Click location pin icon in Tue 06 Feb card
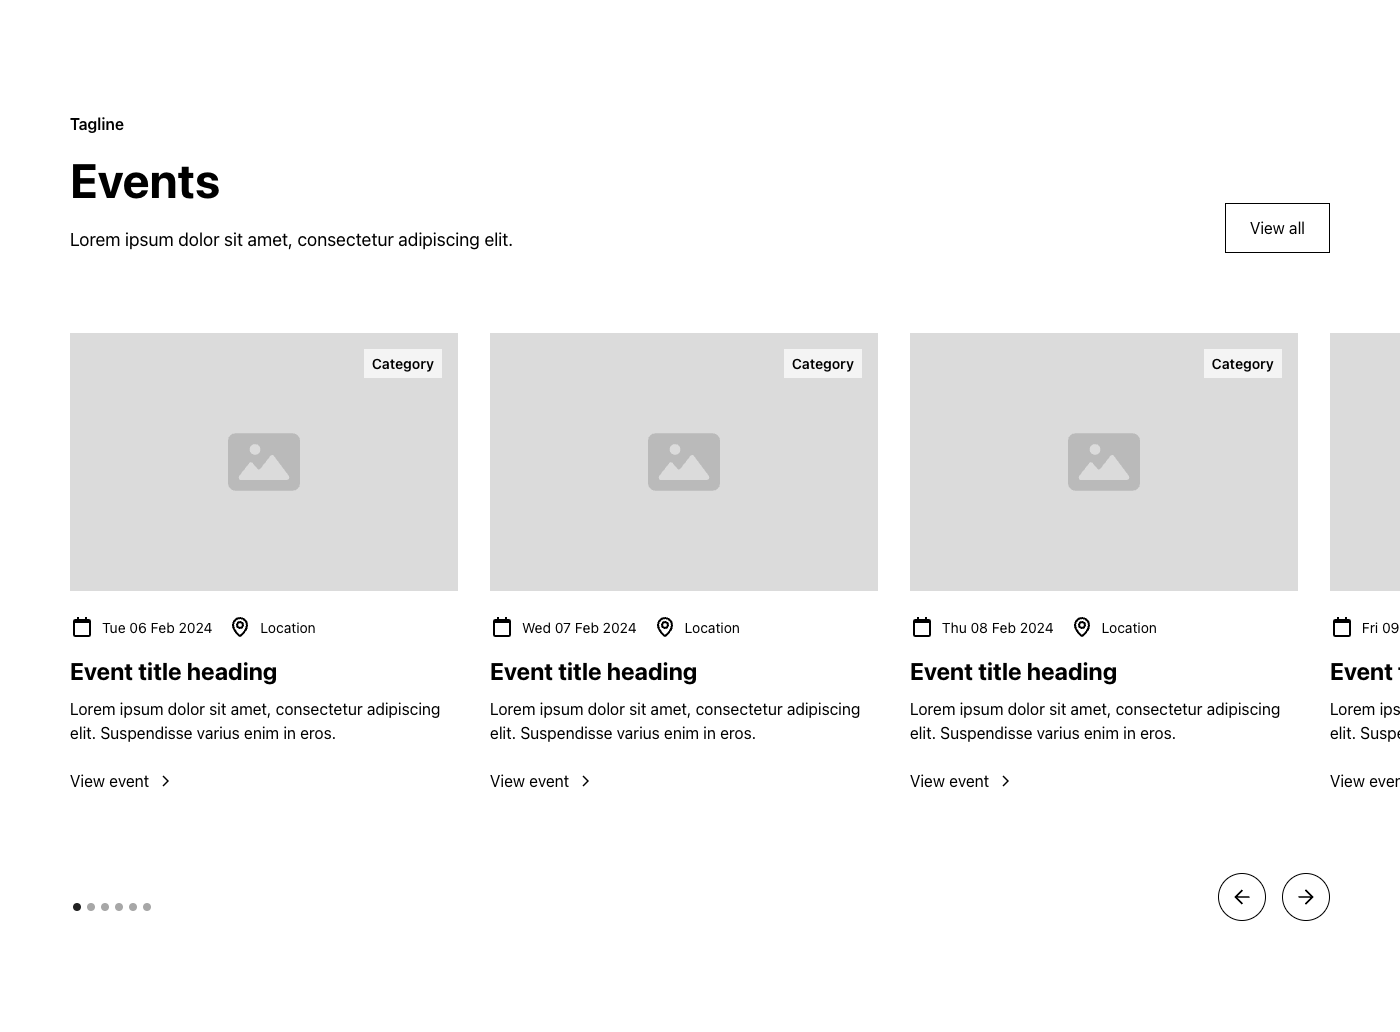 coord(240,627)
